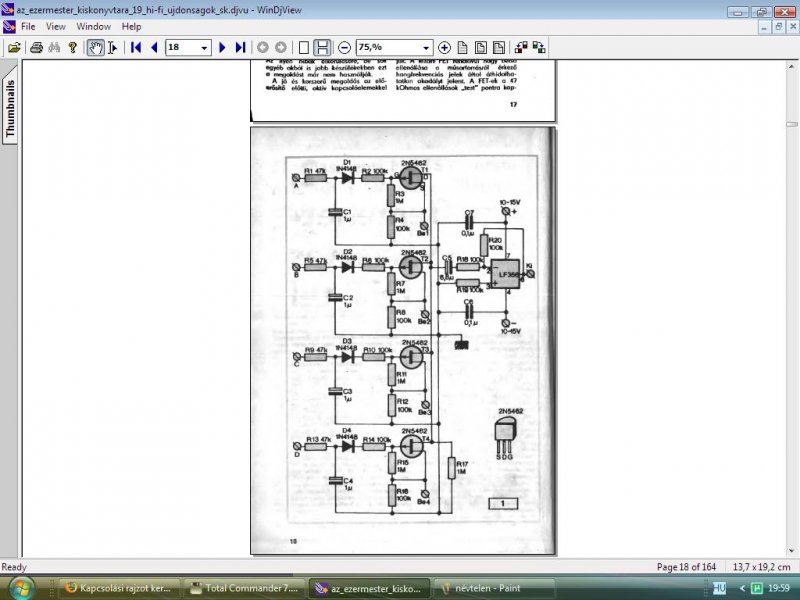
Task: Go to the next page
Action: (222, 47)
